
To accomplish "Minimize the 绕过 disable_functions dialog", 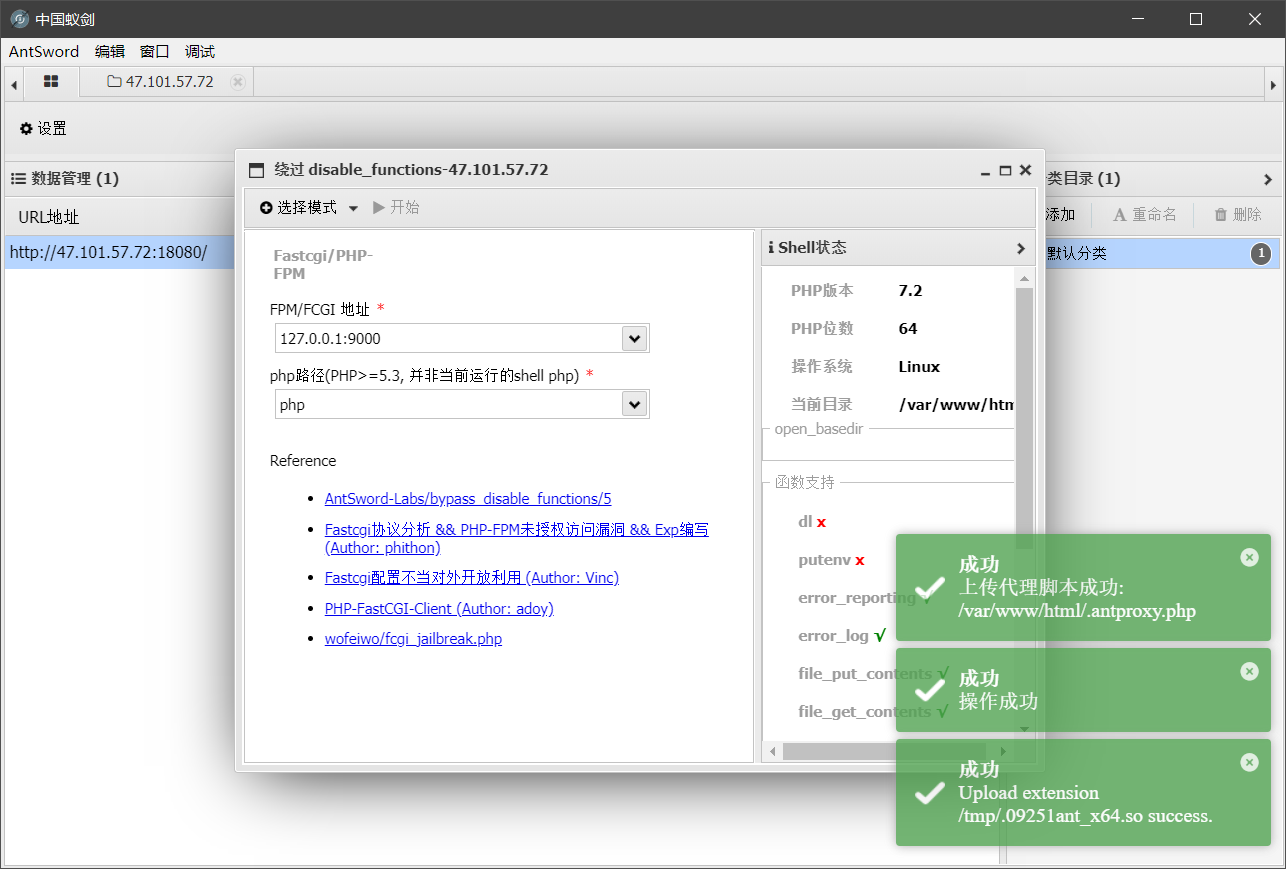I will click(x=986, y=170).
